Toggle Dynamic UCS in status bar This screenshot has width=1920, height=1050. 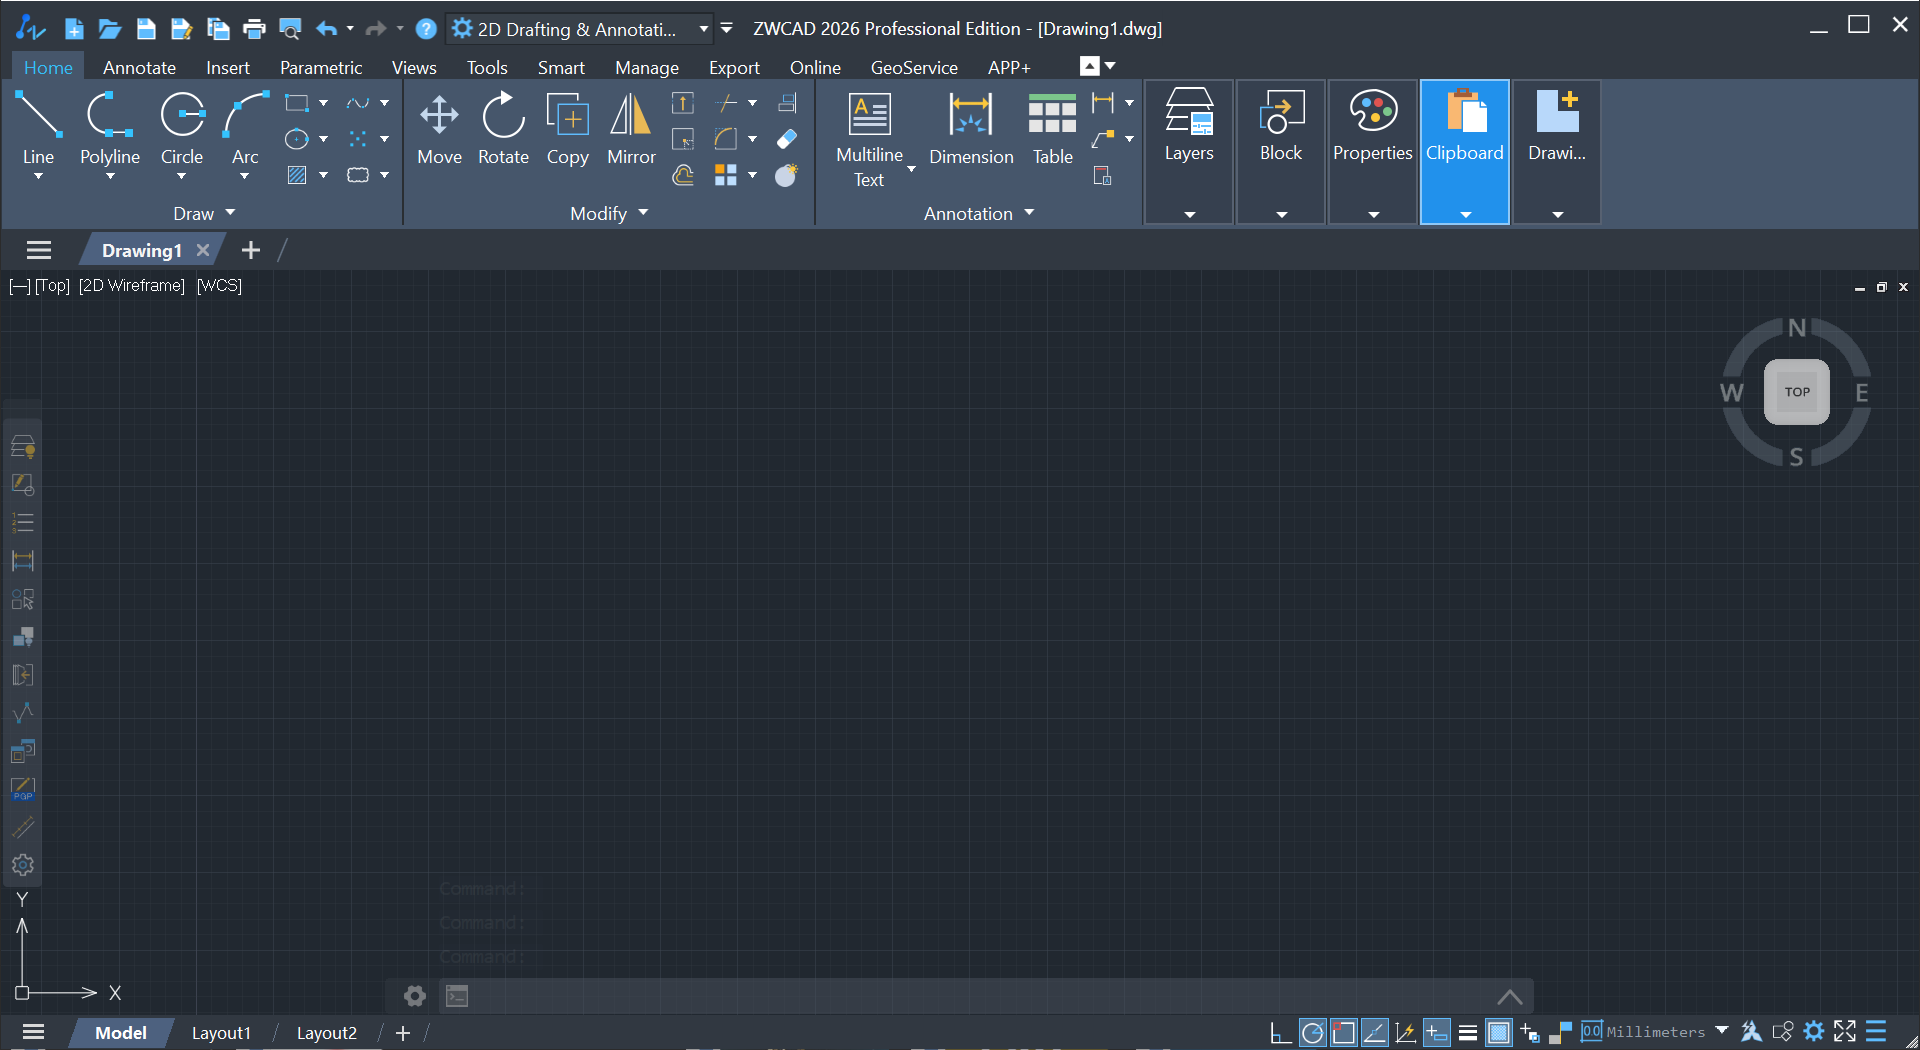(1405, 1032)
